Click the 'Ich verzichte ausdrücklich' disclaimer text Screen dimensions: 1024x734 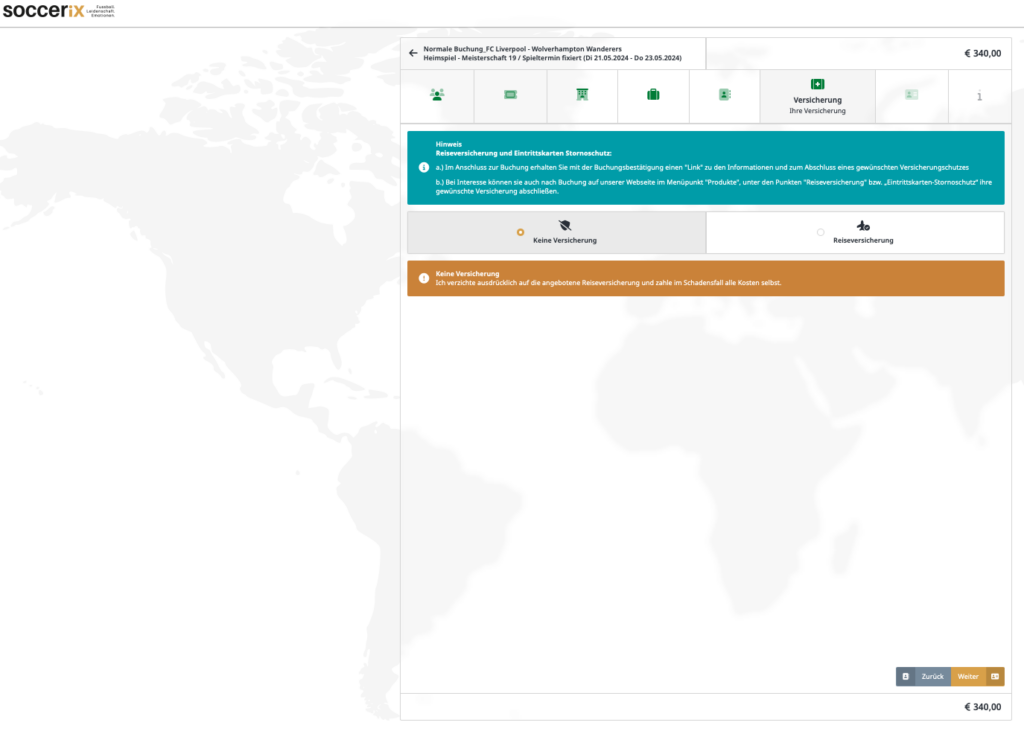click(608, 283)
